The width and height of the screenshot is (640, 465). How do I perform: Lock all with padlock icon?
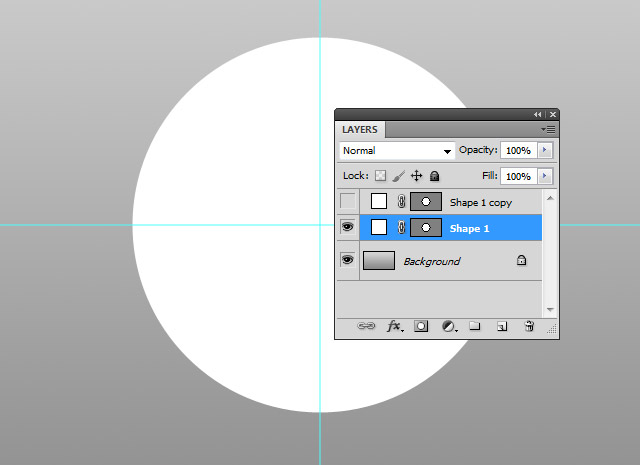[x=434, y=176]
